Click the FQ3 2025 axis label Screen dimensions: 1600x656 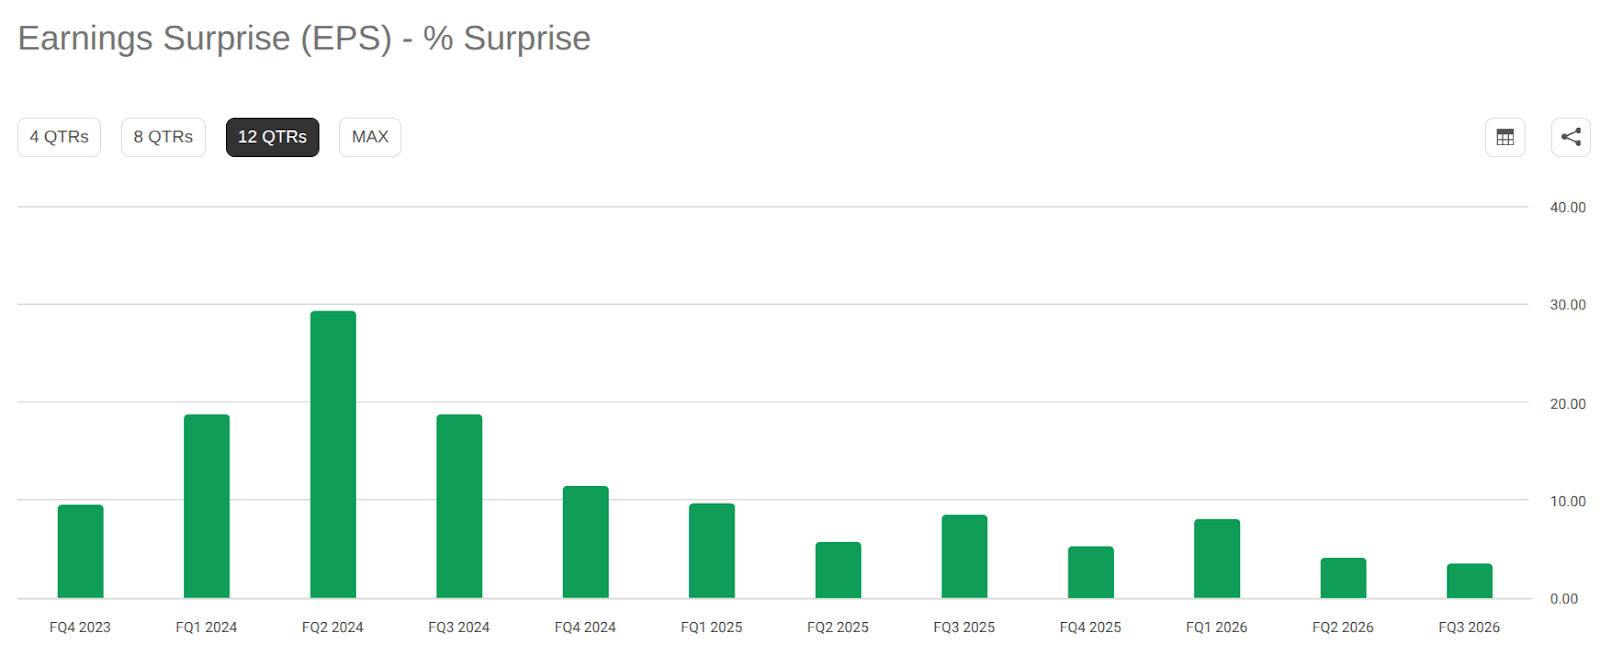(x=963, y=627)
